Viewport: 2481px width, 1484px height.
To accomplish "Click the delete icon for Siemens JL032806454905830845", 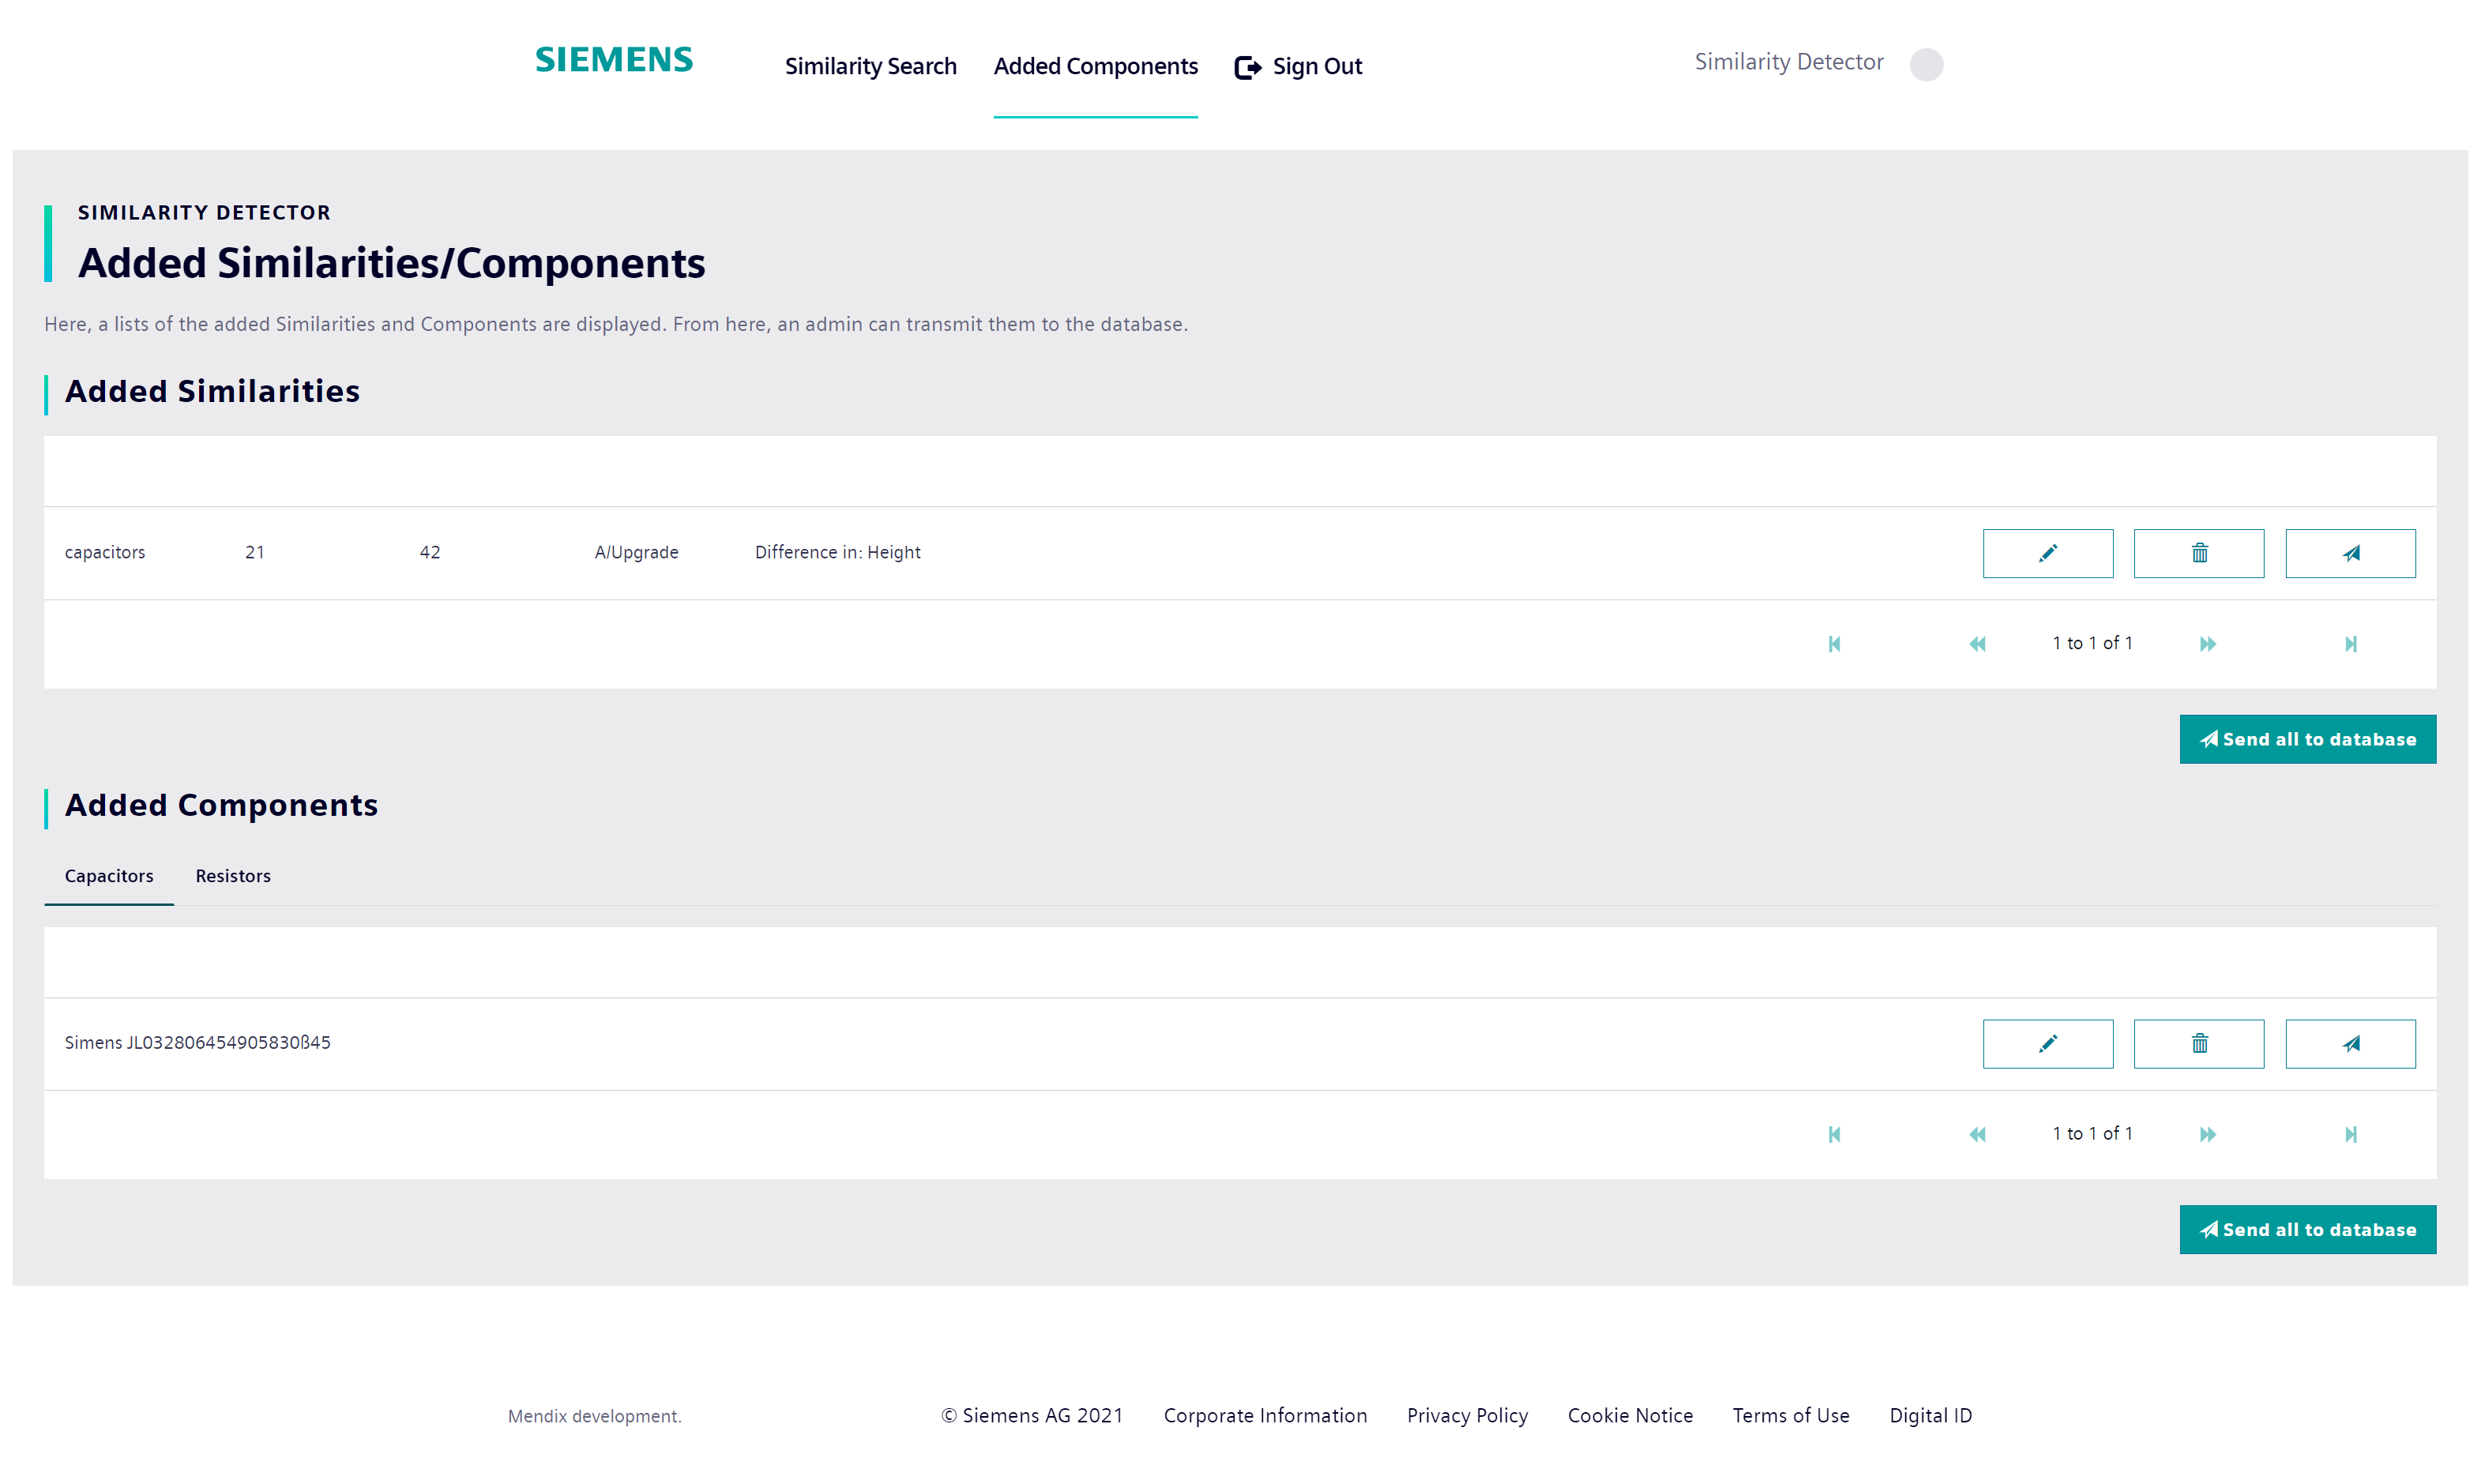I will tap(2201, 1043).
